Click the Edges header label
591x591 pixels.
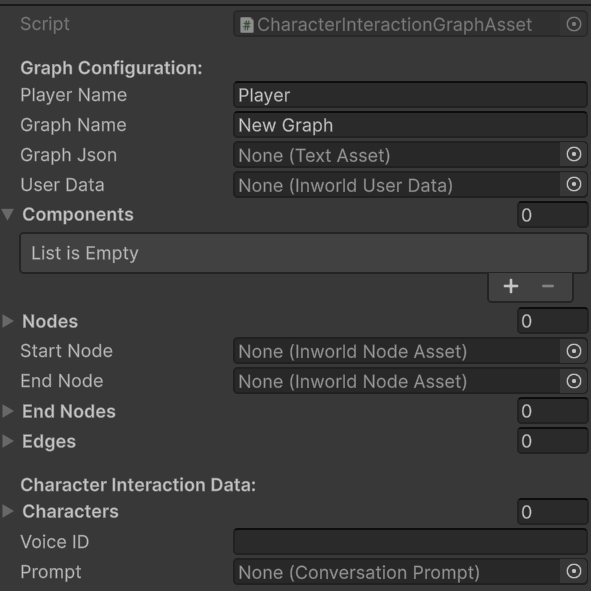click(49, 442)
